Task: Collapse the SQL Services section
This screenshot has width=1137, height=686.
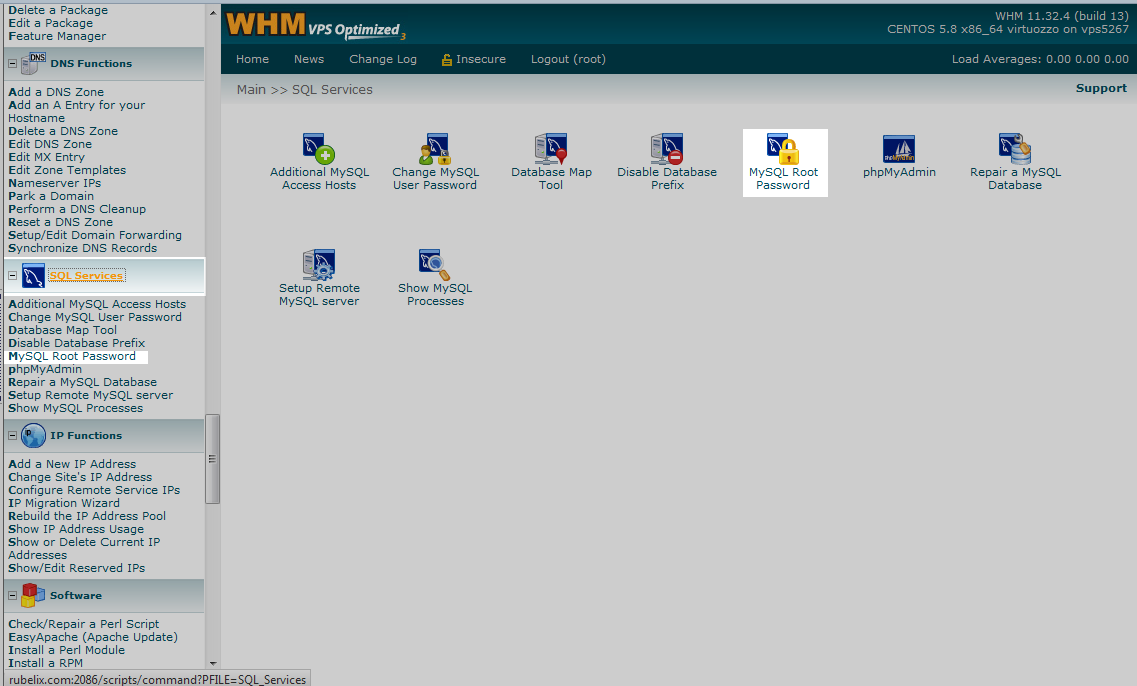Action: point(12,276)
